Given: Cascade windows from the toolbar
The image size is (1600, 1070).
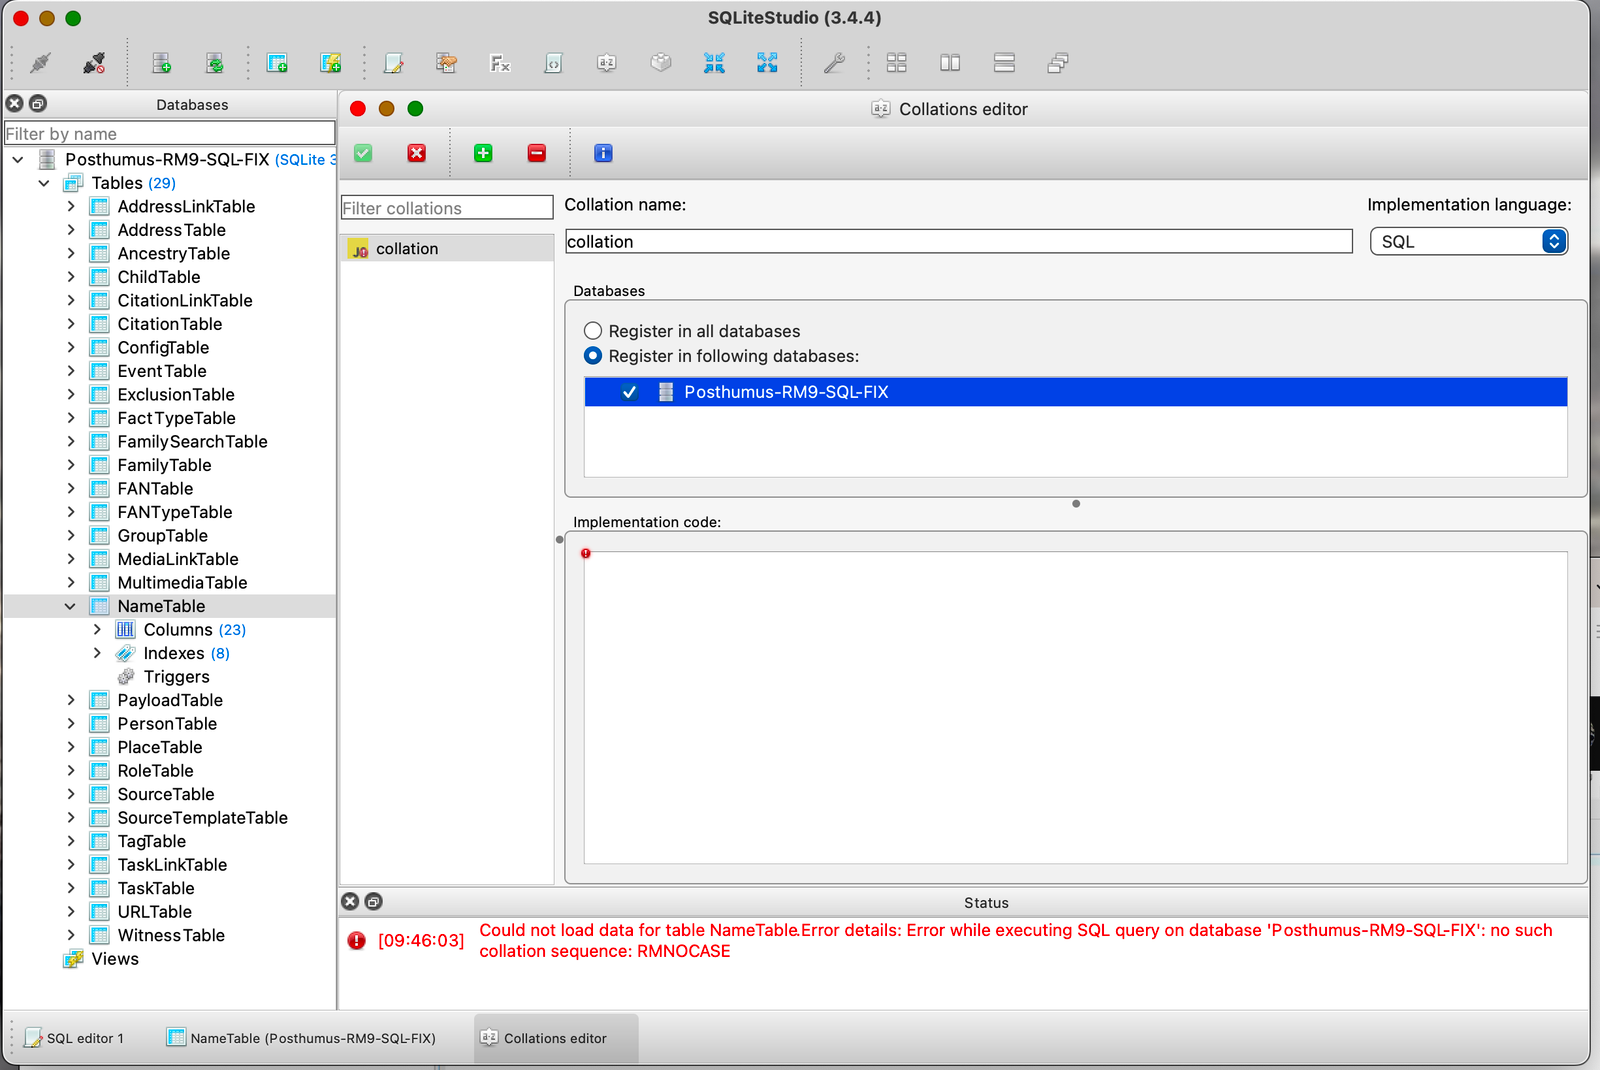Looking at the screenshot, I should point(1057,63).
